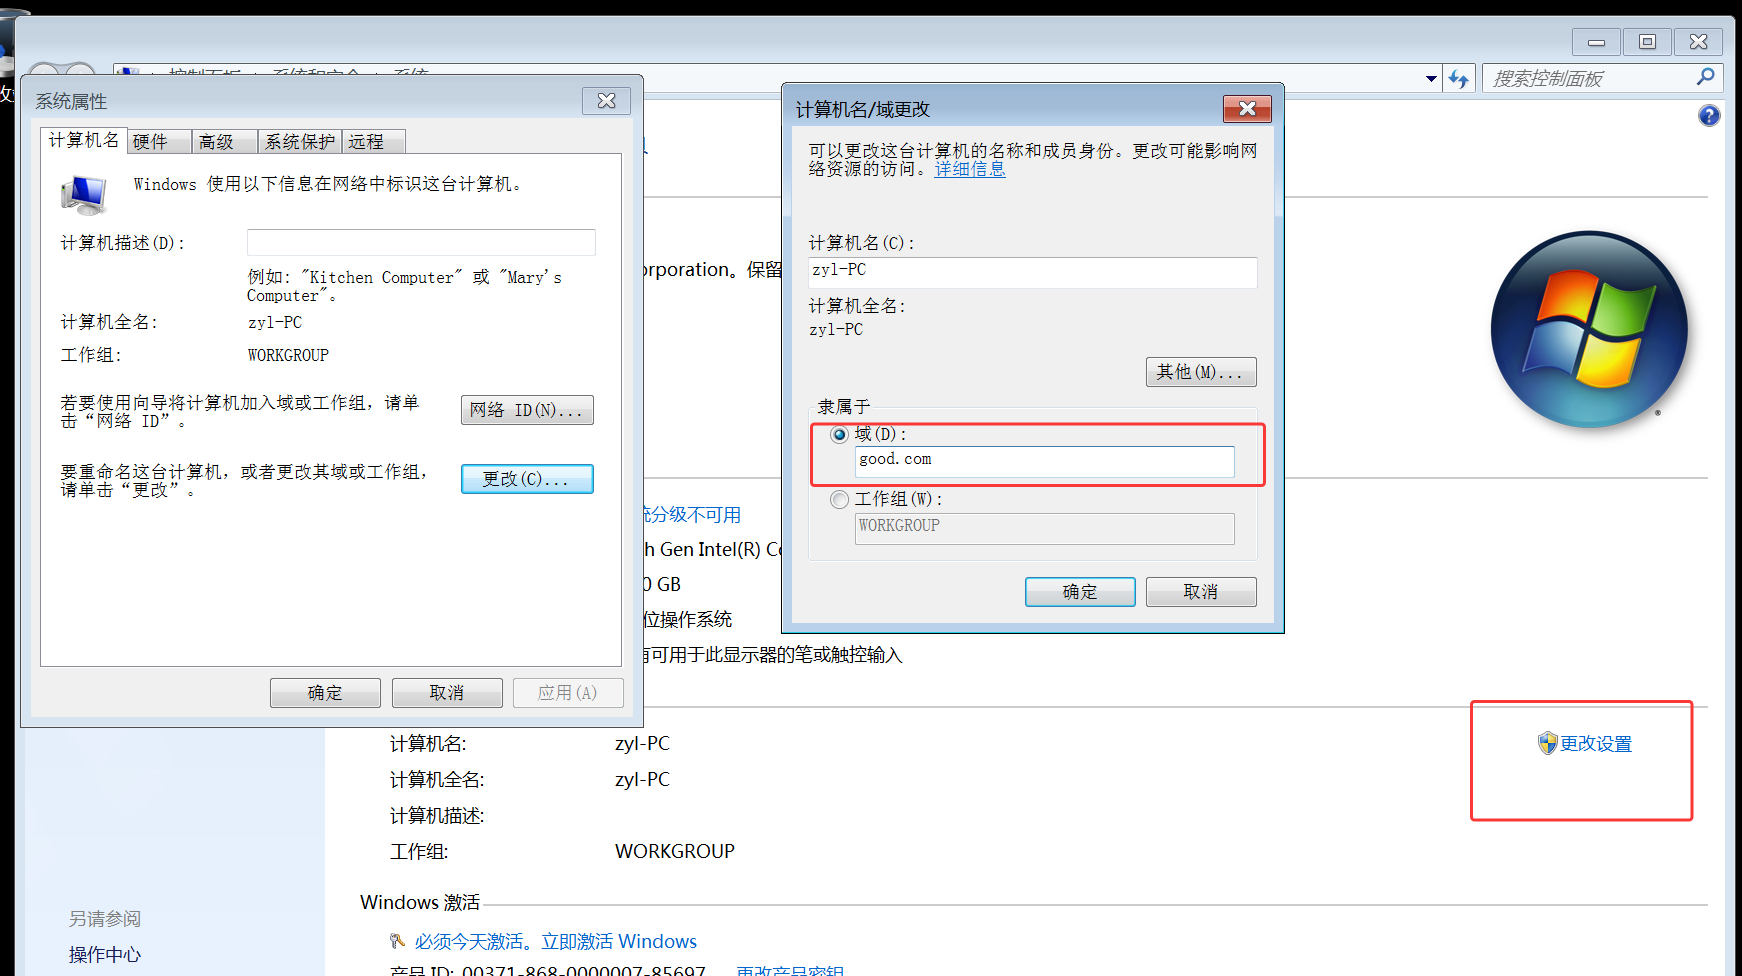The height and width of the screenshot is (976, 1742).
Task: Open the 操作中心 link in the sidebar
Action: click(105, 954)
